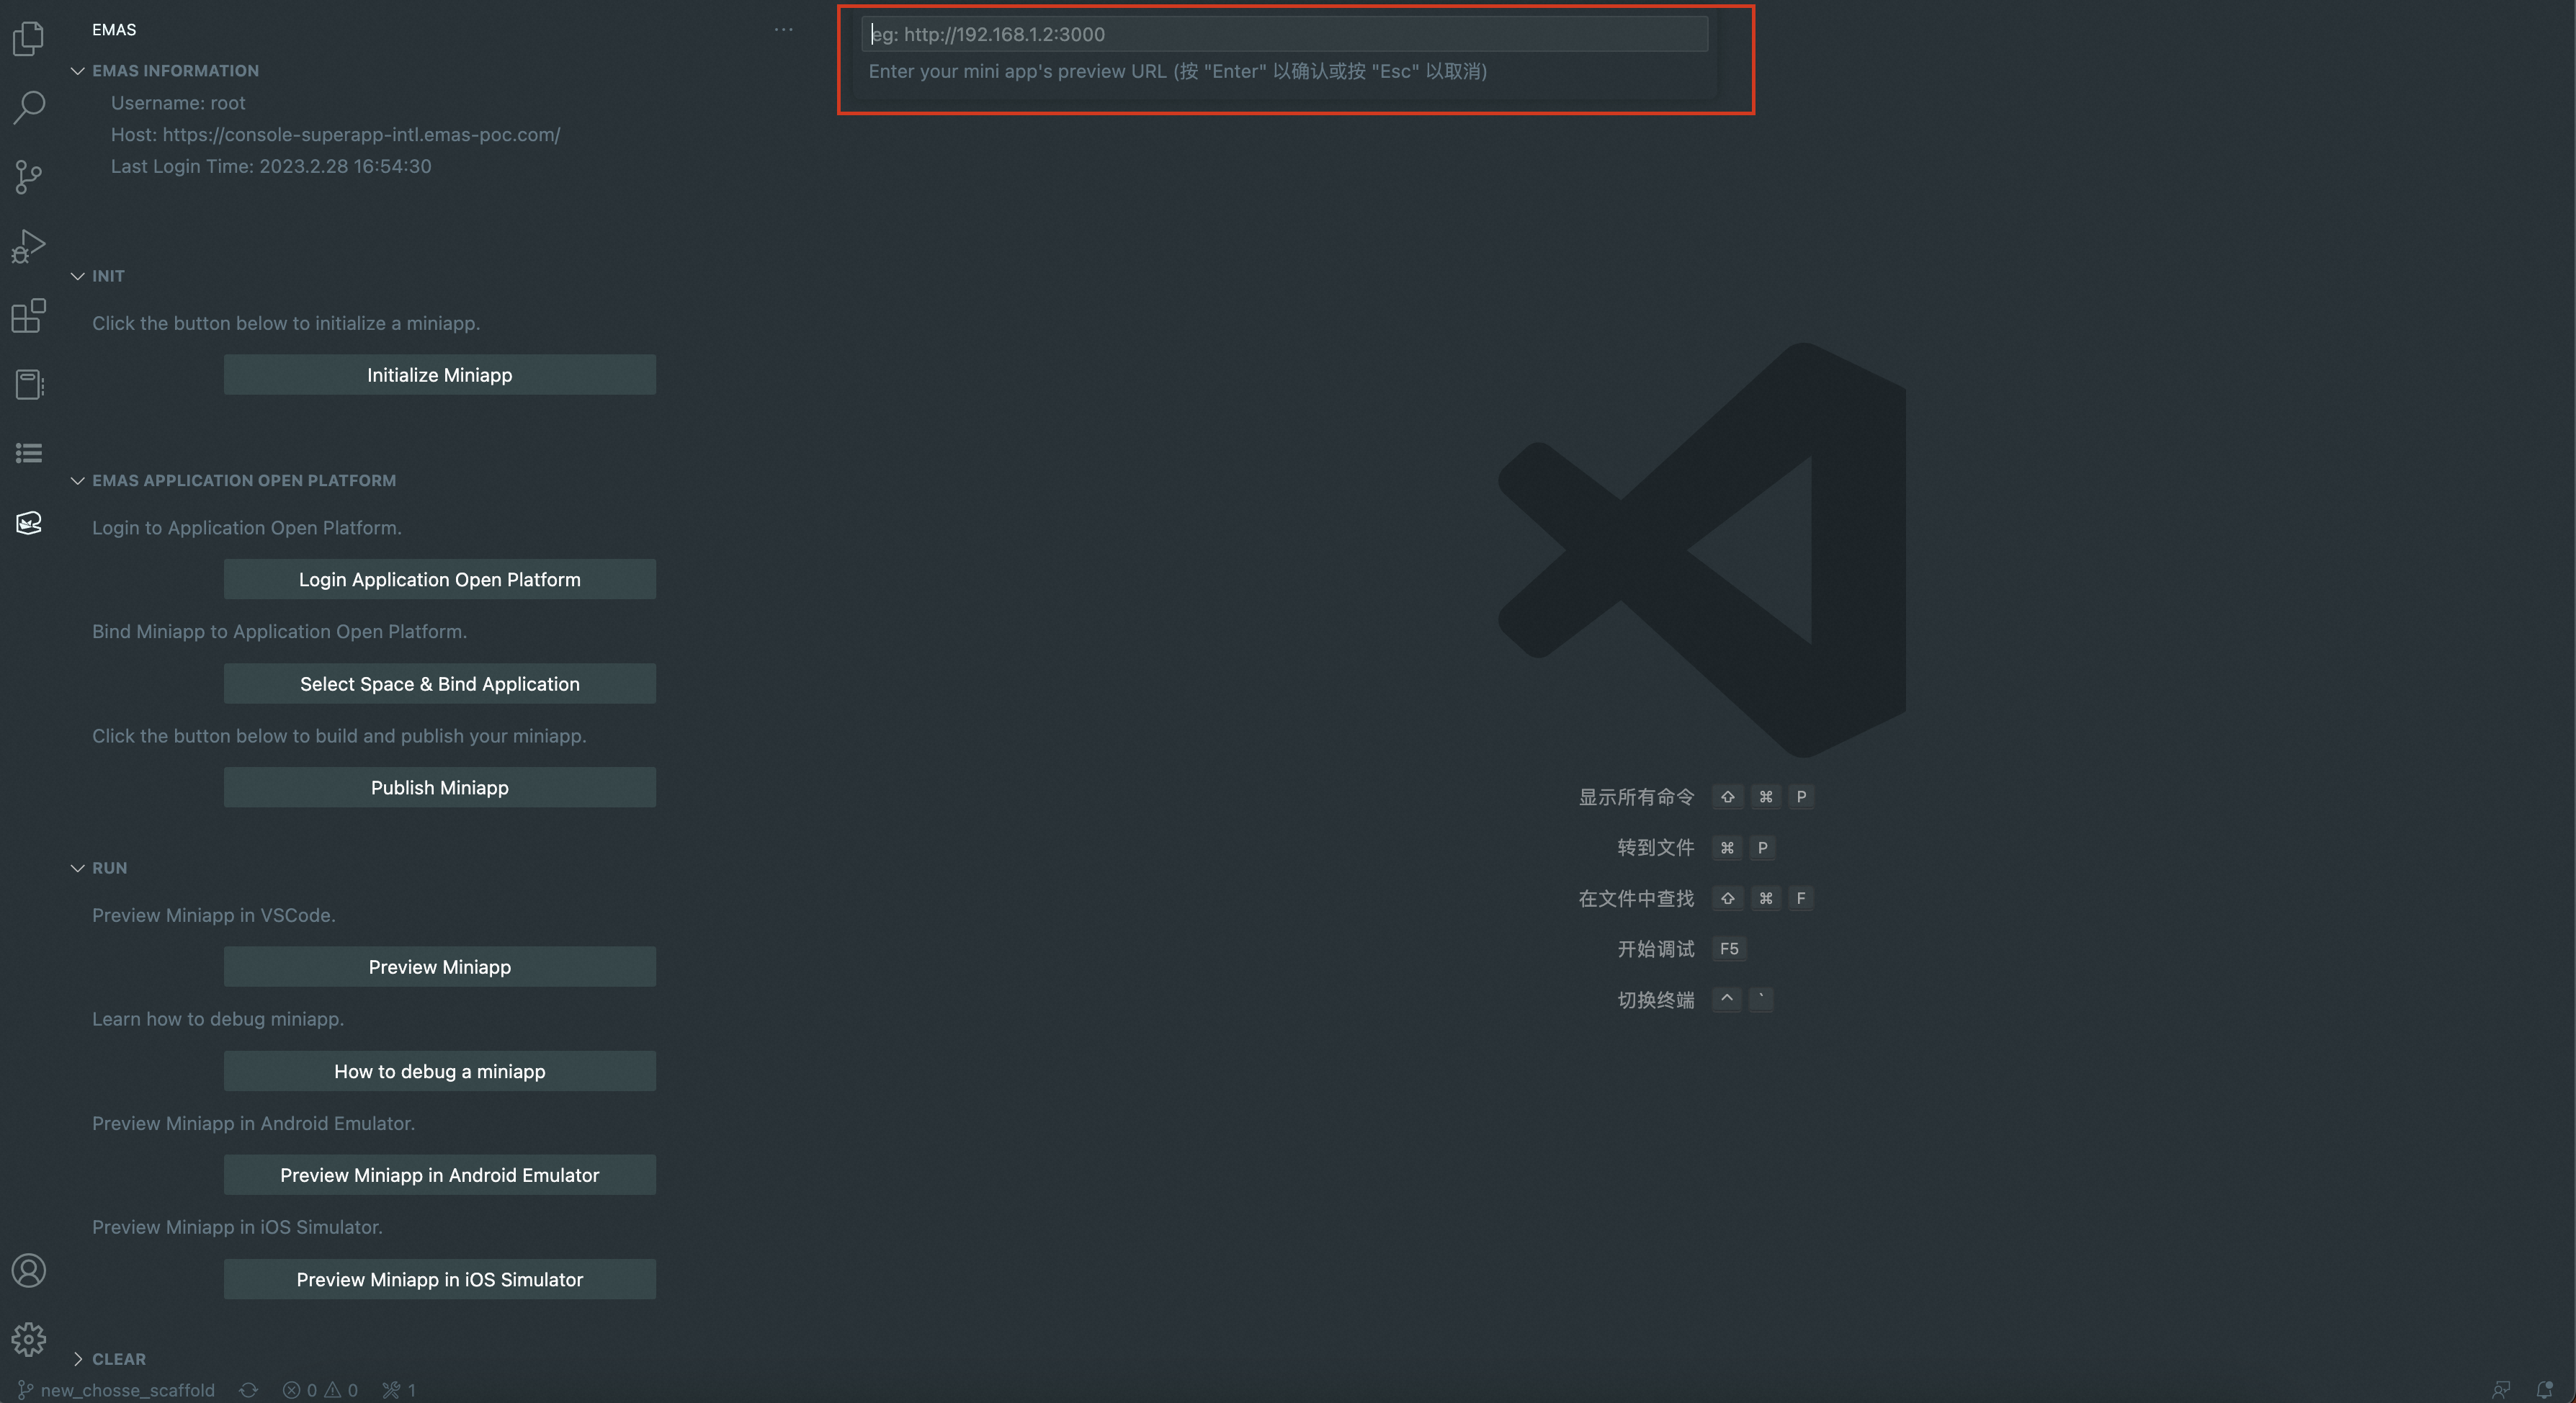This screenshot has width=2576, height=1403.
Task: Click the Publish Miniapp button
Action: point(439,788)
